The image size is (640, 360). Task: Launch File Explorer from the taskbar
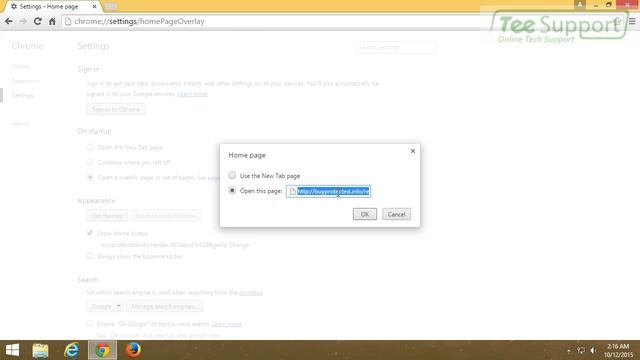[x=40, y=350]
